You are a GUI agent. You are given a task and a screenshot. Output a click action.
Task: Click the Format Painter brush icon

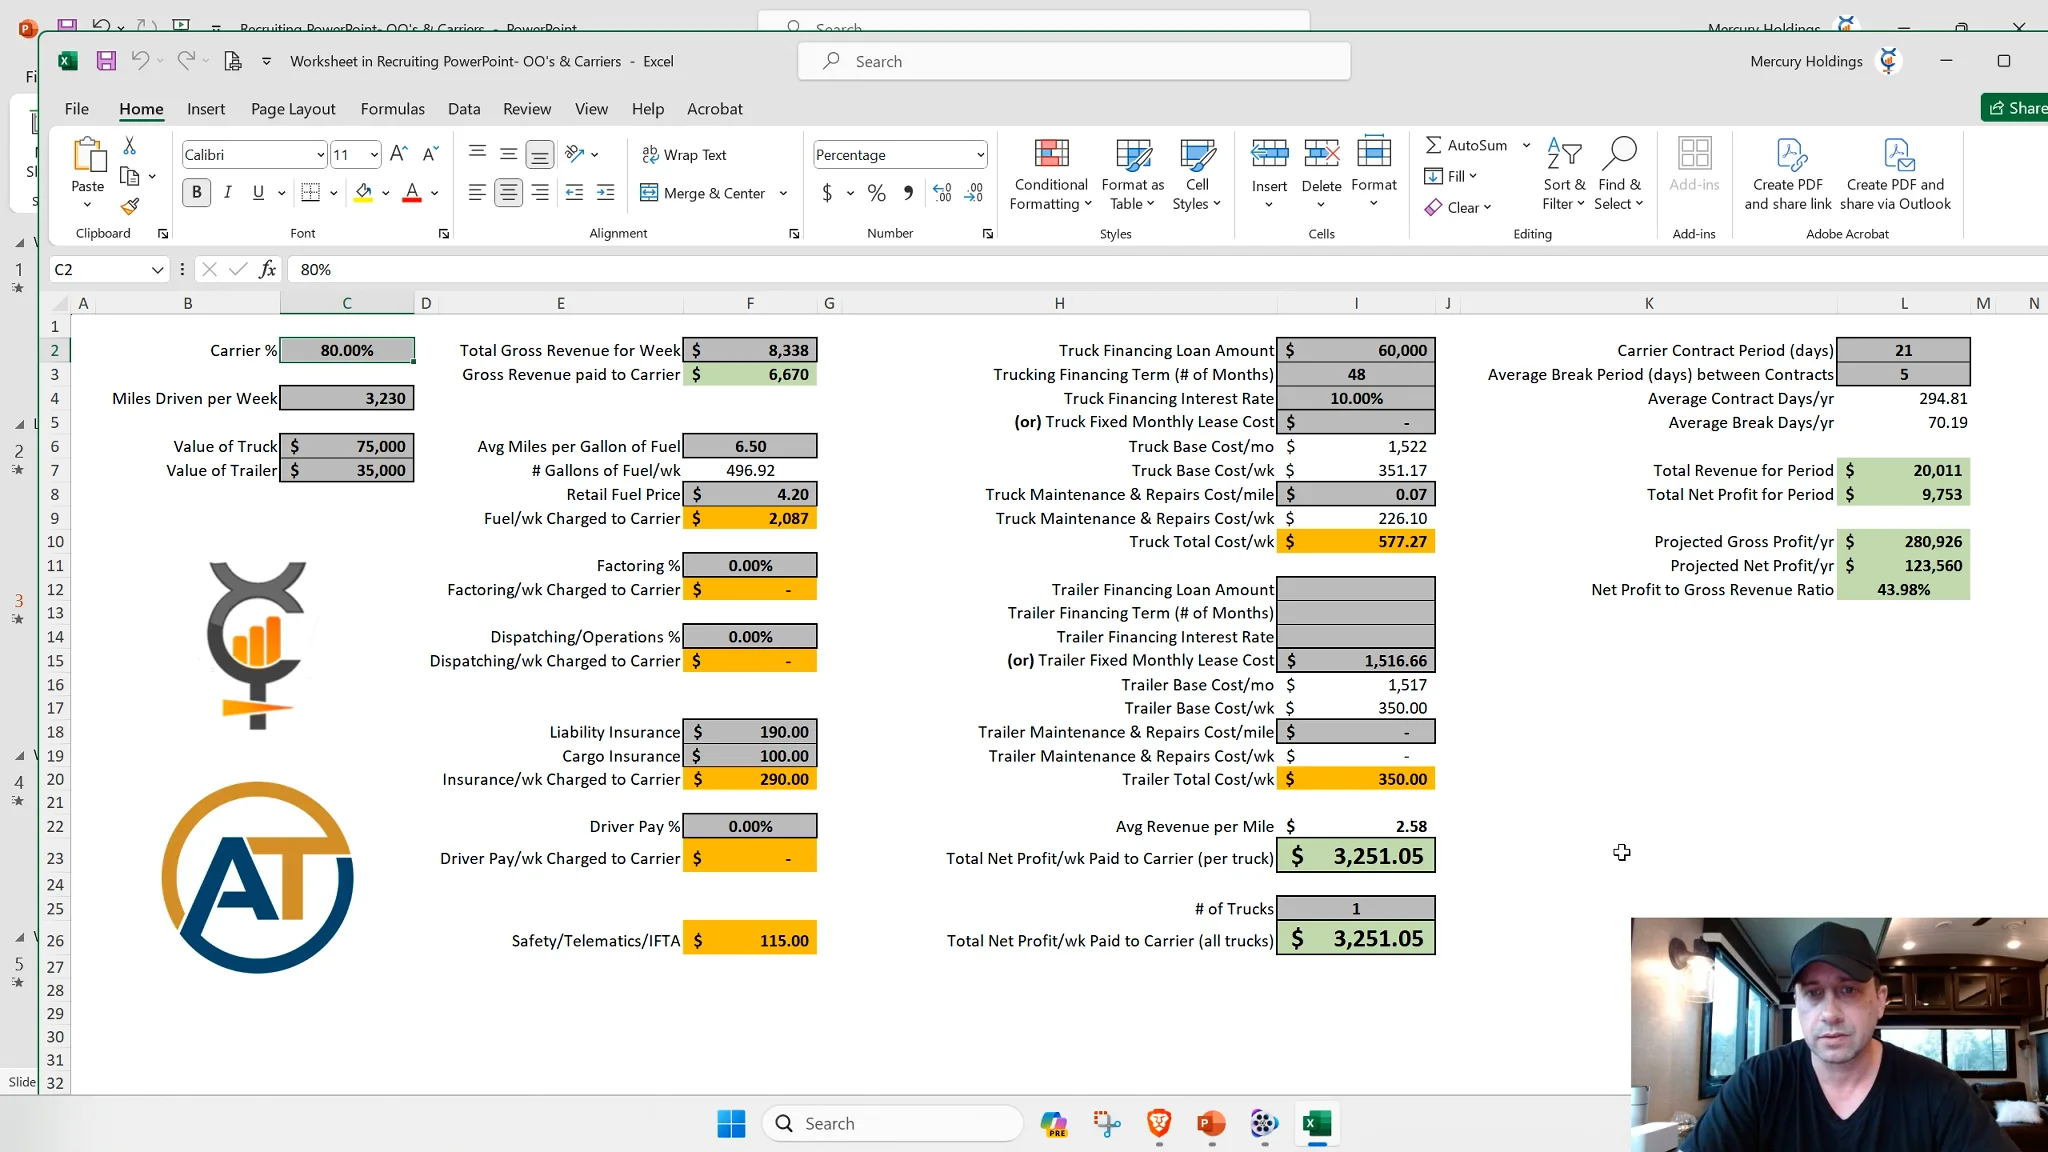coord(129,207)
